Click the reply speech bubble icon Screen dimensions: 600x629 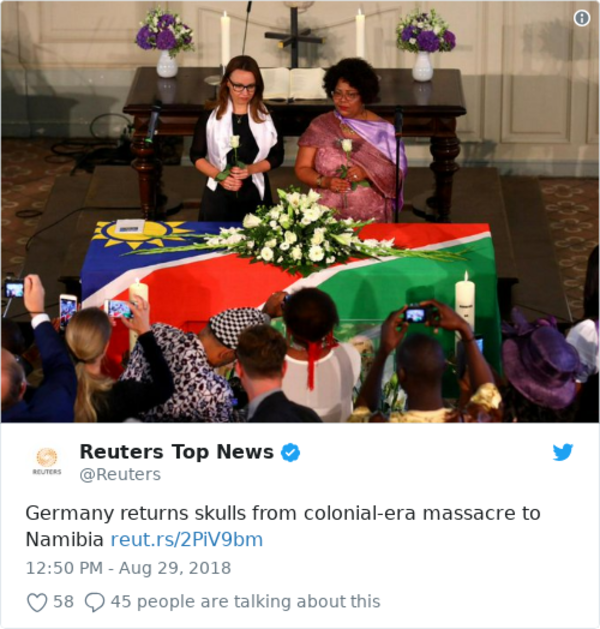point(95,602)
